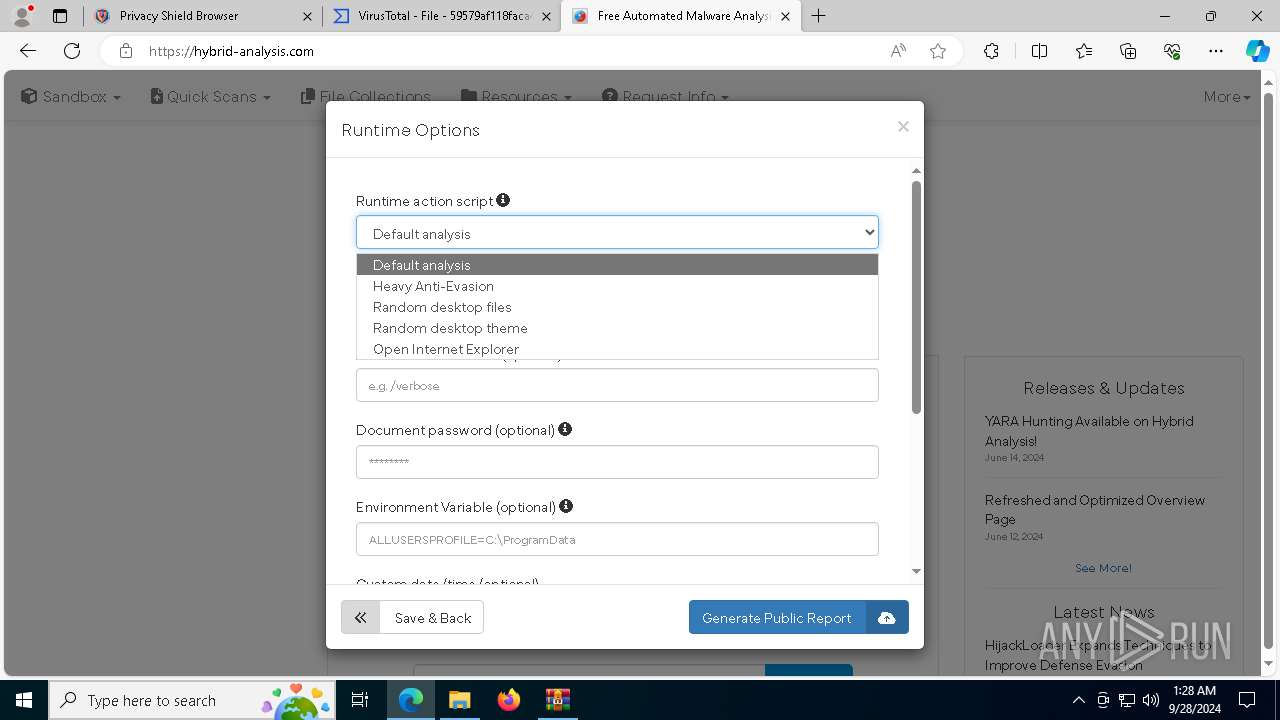Open the Request Info menu

tap(665, 97)
